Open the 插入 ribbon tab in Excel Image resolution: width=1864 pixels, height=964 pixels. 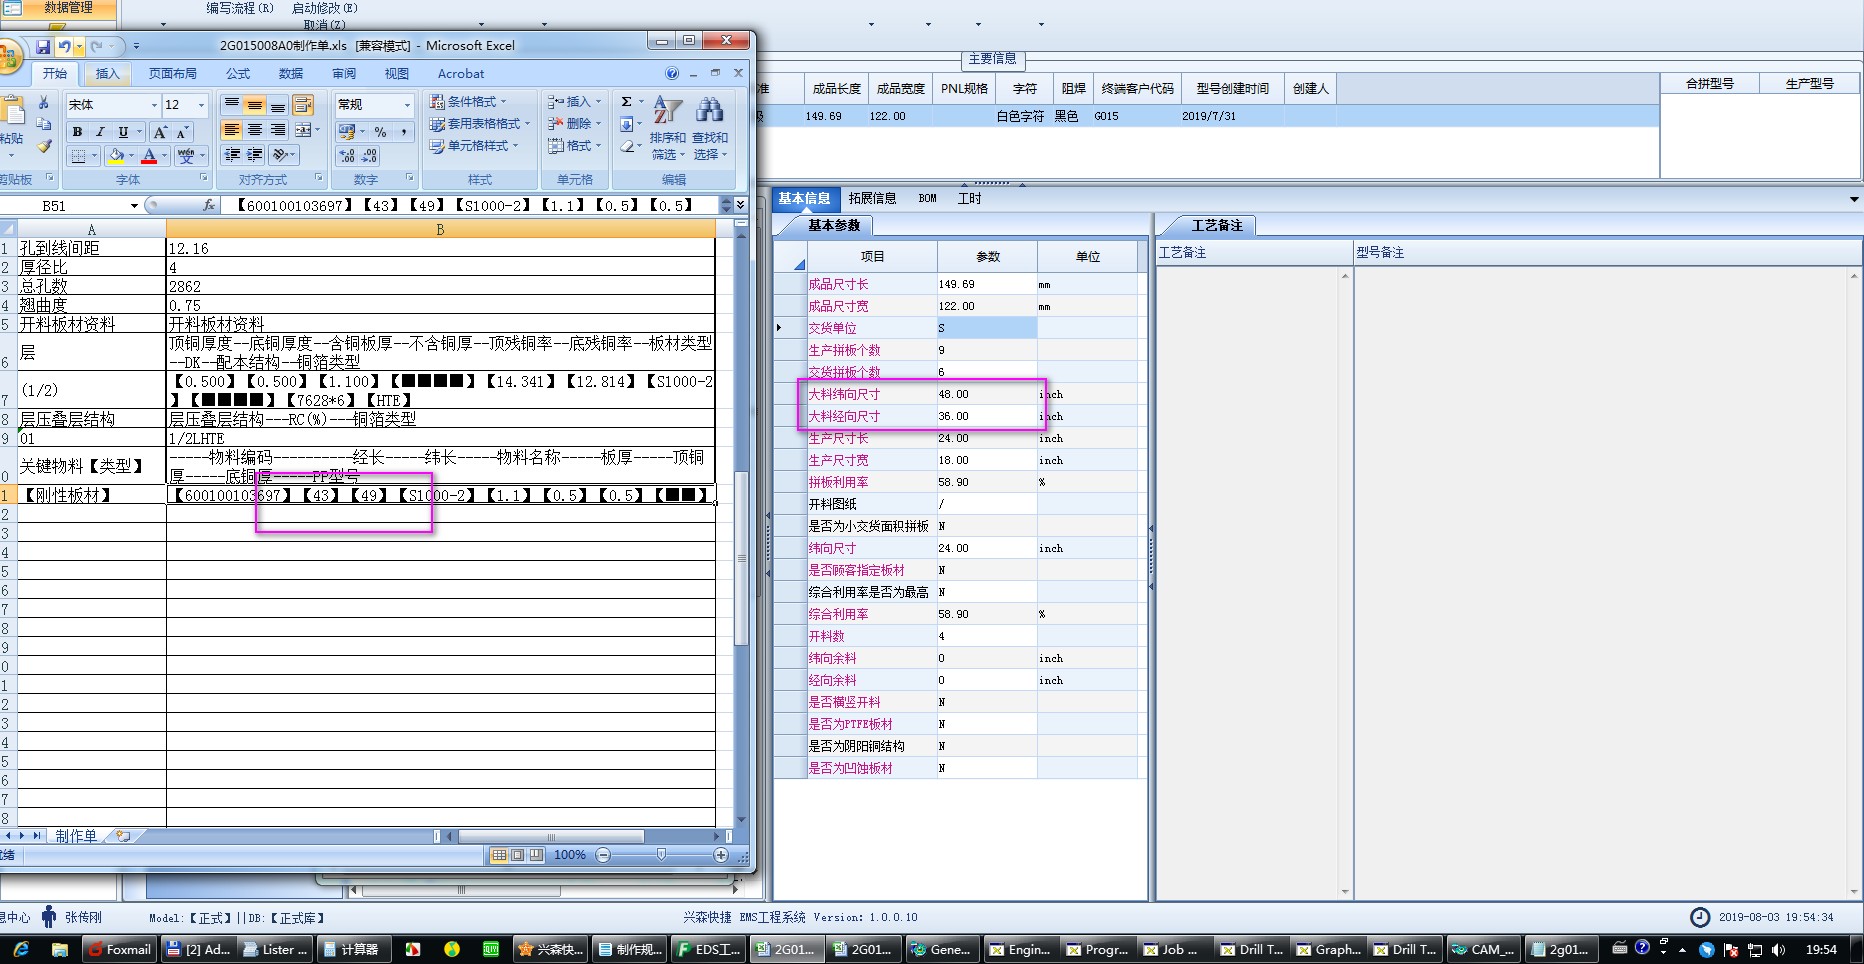tap(107, 74)
